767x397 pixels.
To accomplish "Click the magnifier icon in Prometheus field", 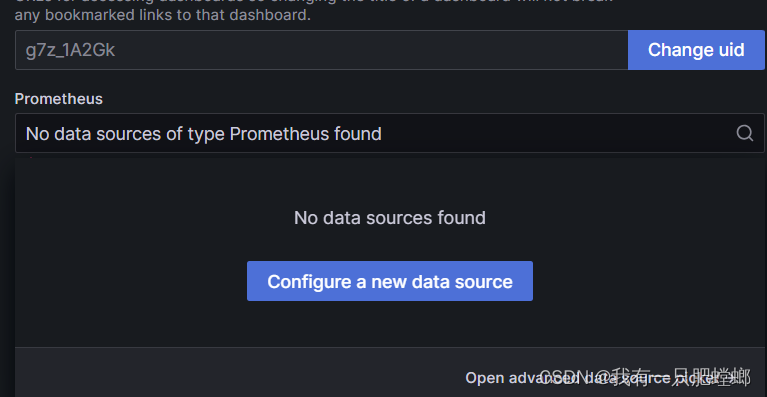I will click(744, 133).
